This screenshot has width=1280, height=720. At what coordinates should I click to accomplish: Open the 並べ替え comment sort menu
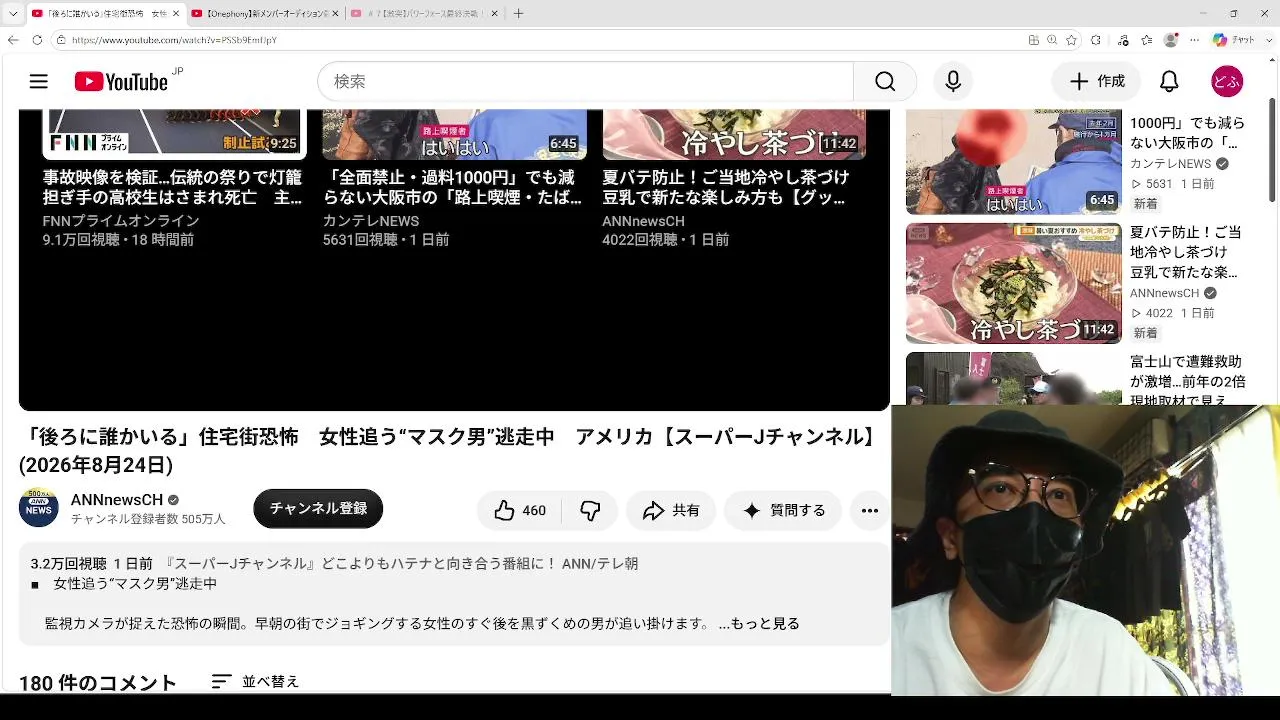click(255, 681)
